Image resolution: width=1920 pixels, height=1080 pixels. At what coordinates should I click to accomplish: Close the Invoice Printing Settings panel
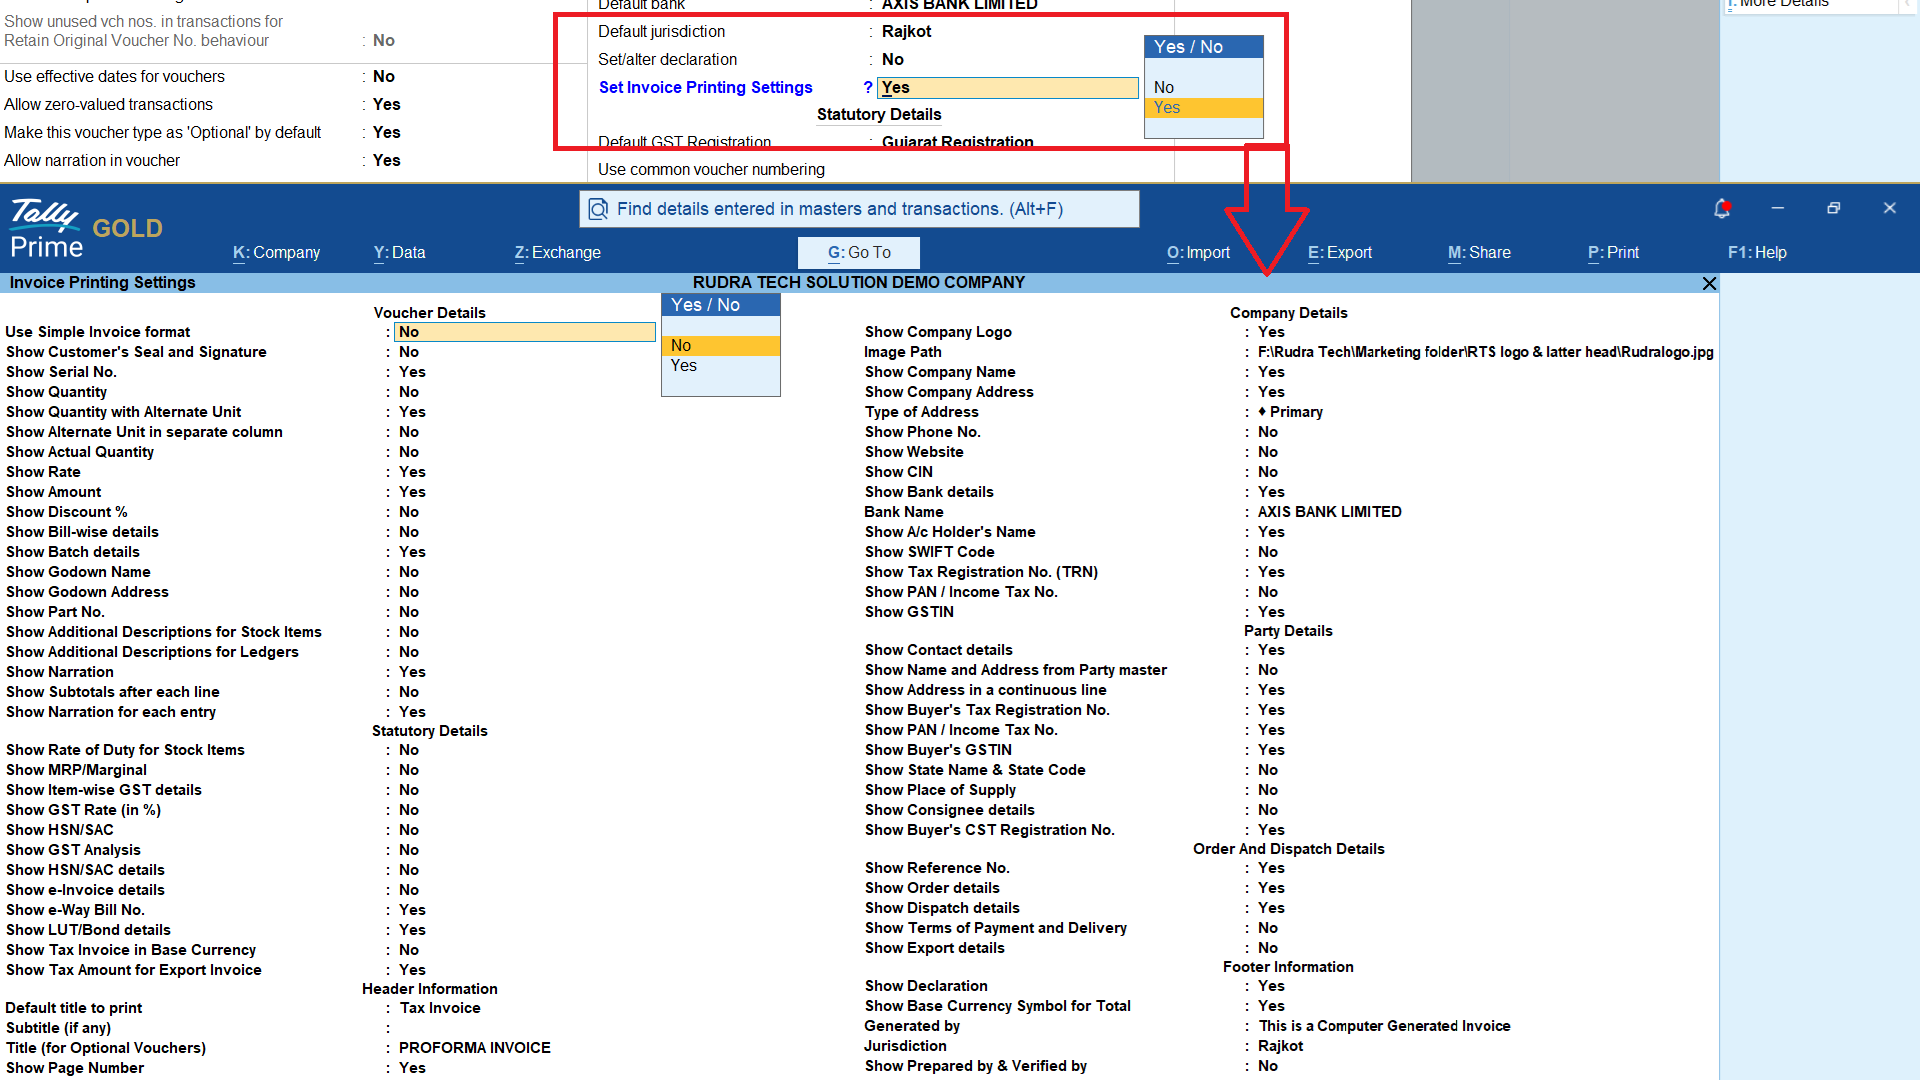1709,284
